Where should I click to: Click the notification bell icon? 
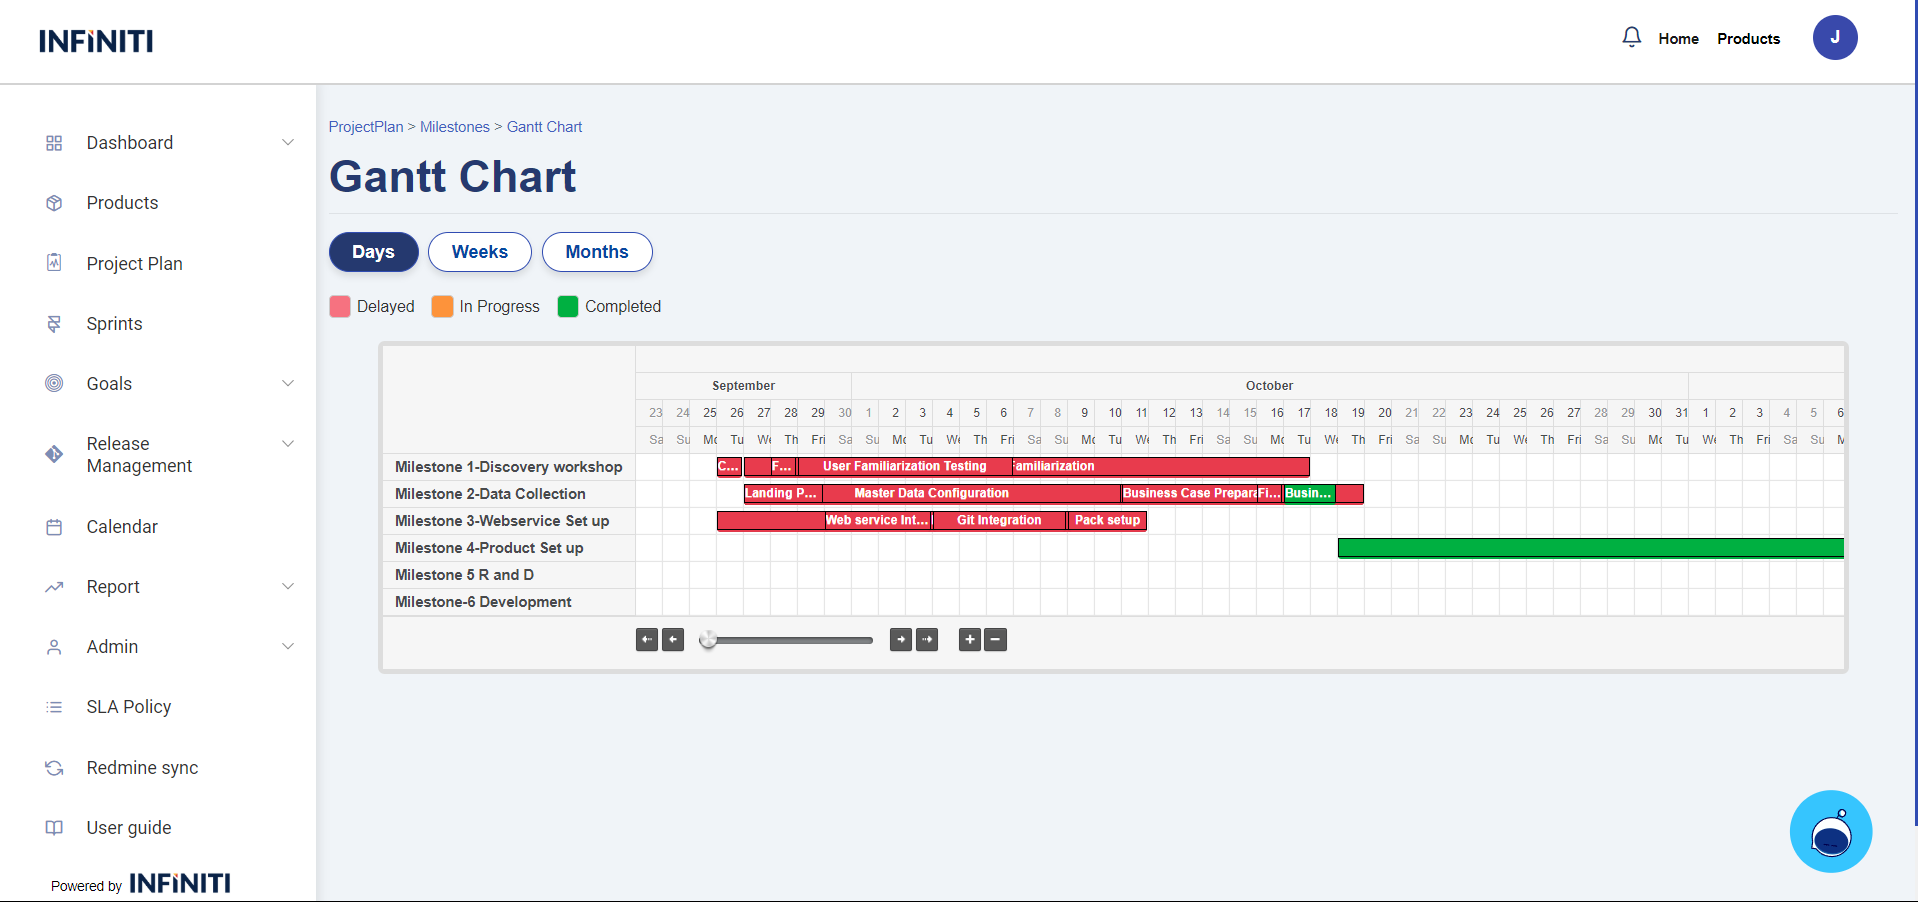1631,38
